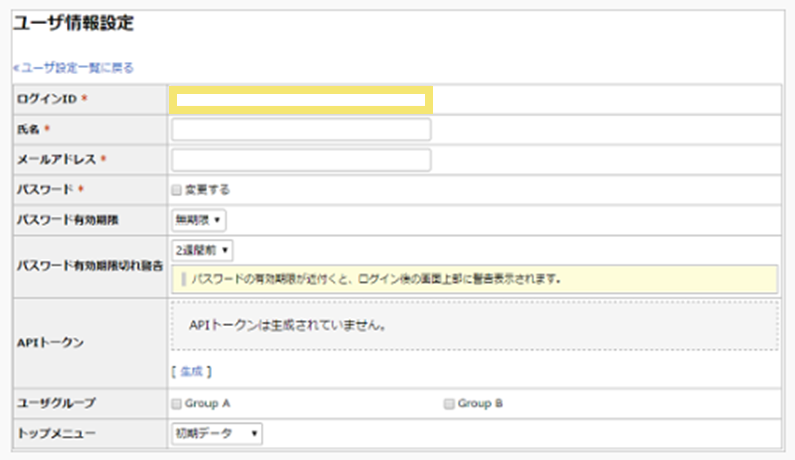The height and width of the screenshot is (460, 795).
Task: Click the ユーザ情報設定 page heading
Action: click(73, 21)
